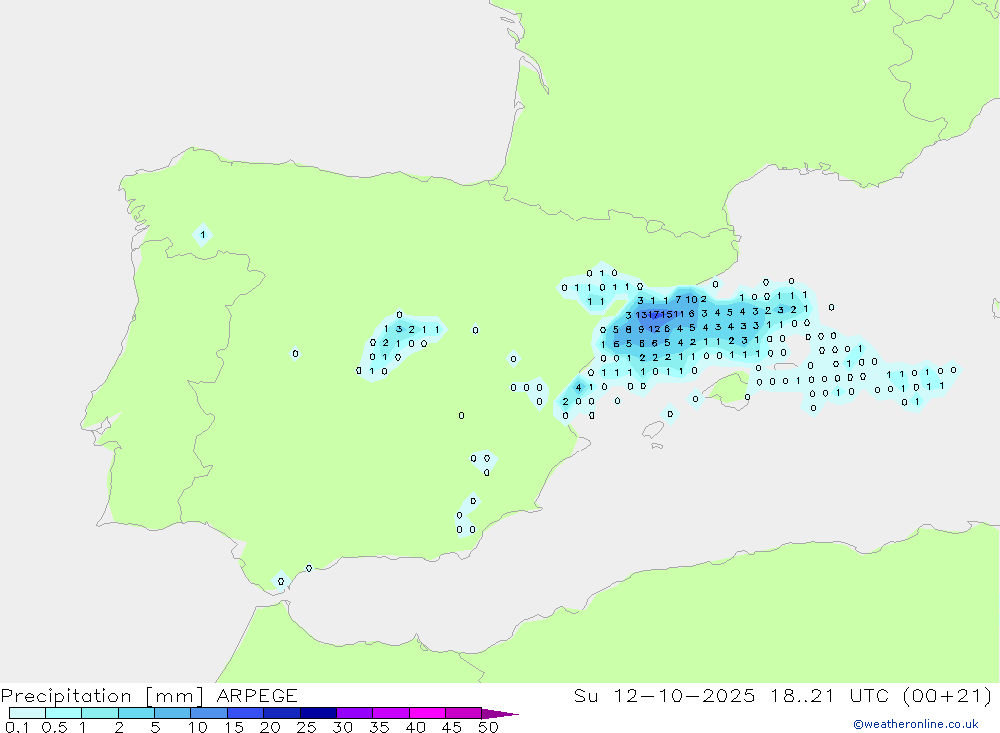Select the 5–10 mm light blue legend swatch
The image size is (1000, 733).
pos(172,713)
